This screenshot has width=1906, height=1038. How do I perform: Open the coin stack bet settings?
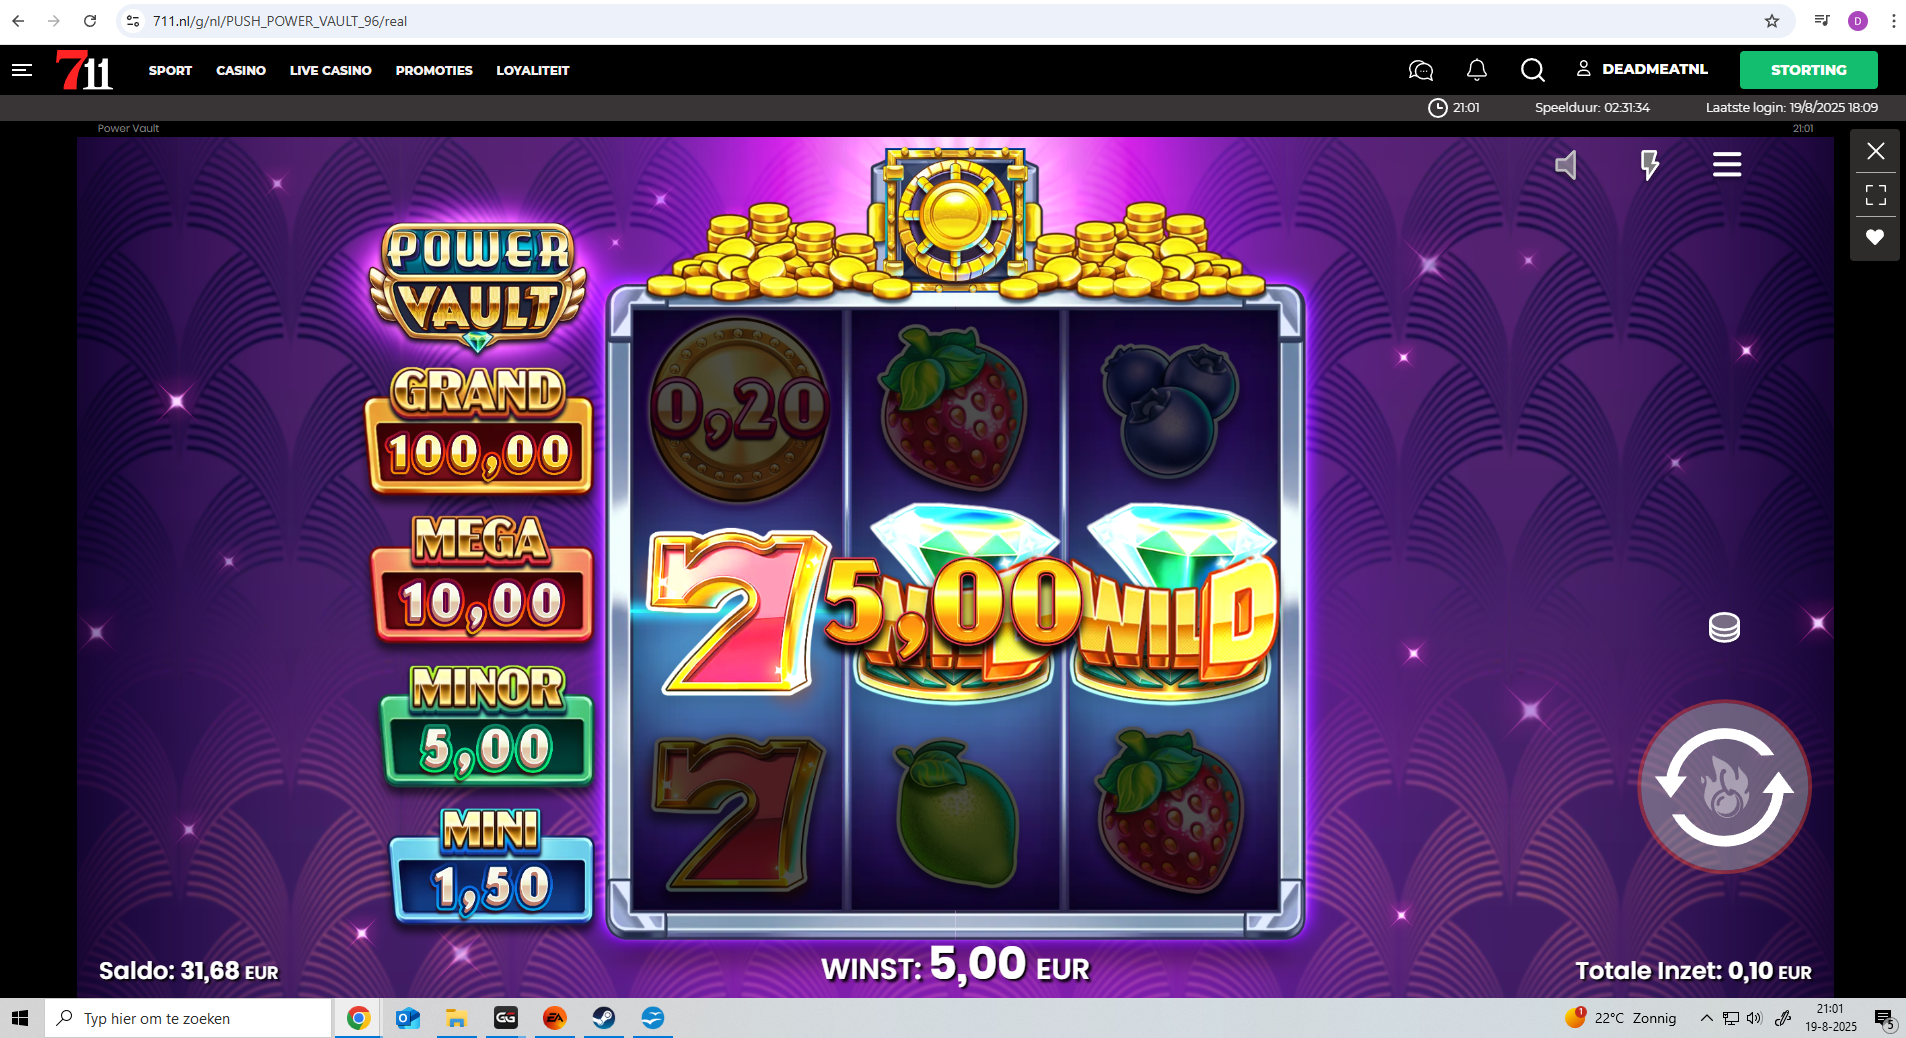pyautogui.click(x=1724, y=627)
